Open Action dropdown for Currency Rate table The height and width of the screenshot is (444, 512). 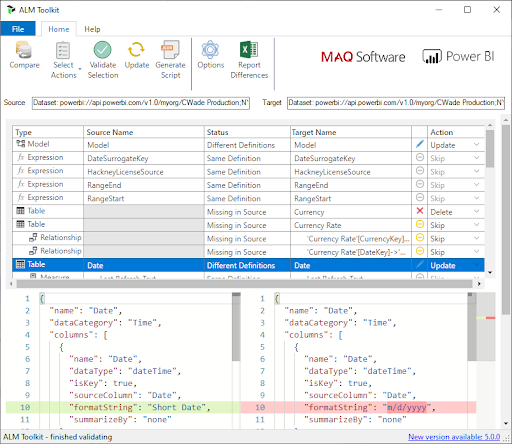click(x=477, y=225)
